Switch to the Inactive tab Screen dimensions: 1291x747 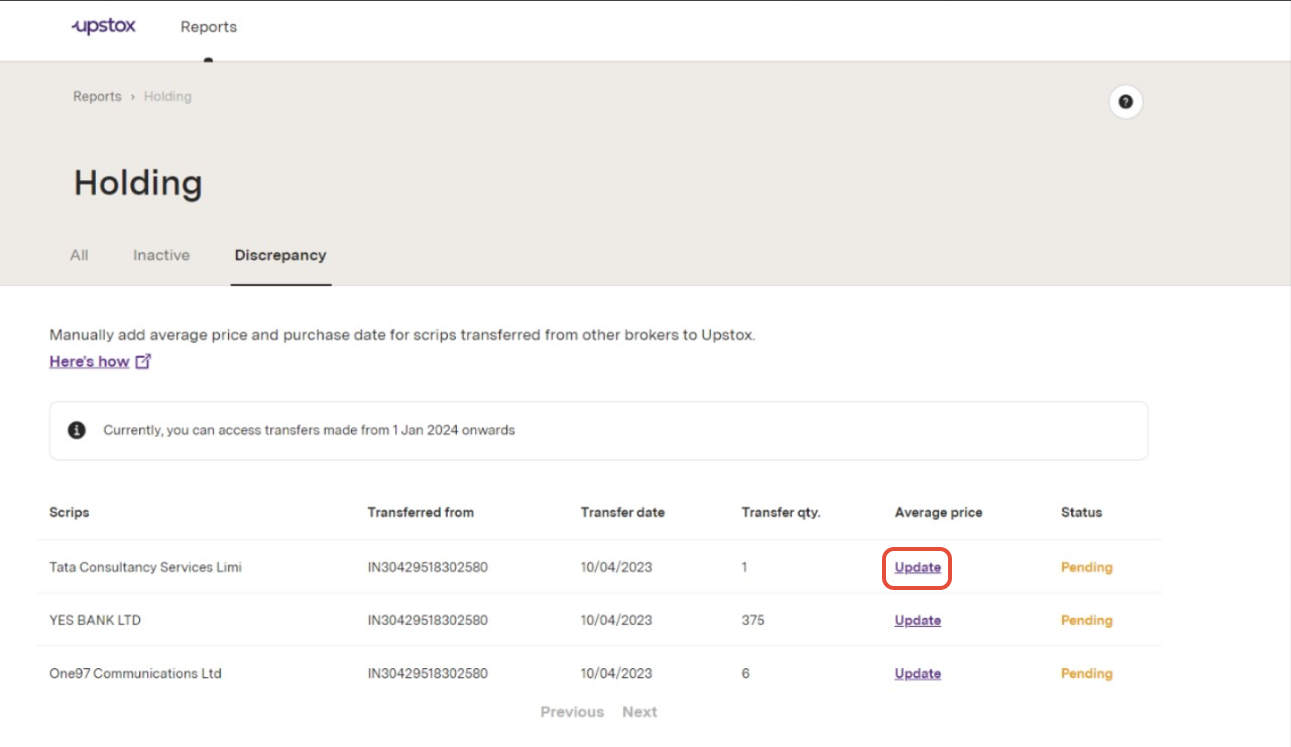tap(161, 255)
